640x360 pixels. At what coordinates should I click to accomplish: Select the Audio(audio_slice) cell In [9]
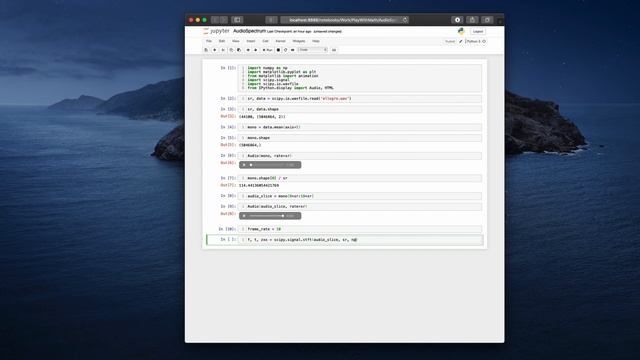click(360, 206)
